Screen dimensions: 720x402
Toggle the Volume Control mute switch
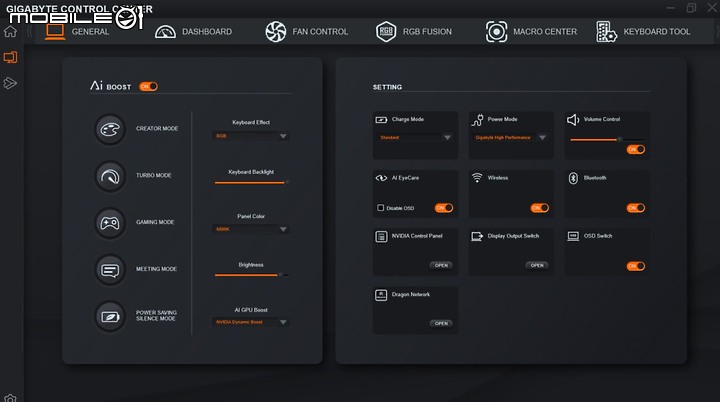click(636, 149)
